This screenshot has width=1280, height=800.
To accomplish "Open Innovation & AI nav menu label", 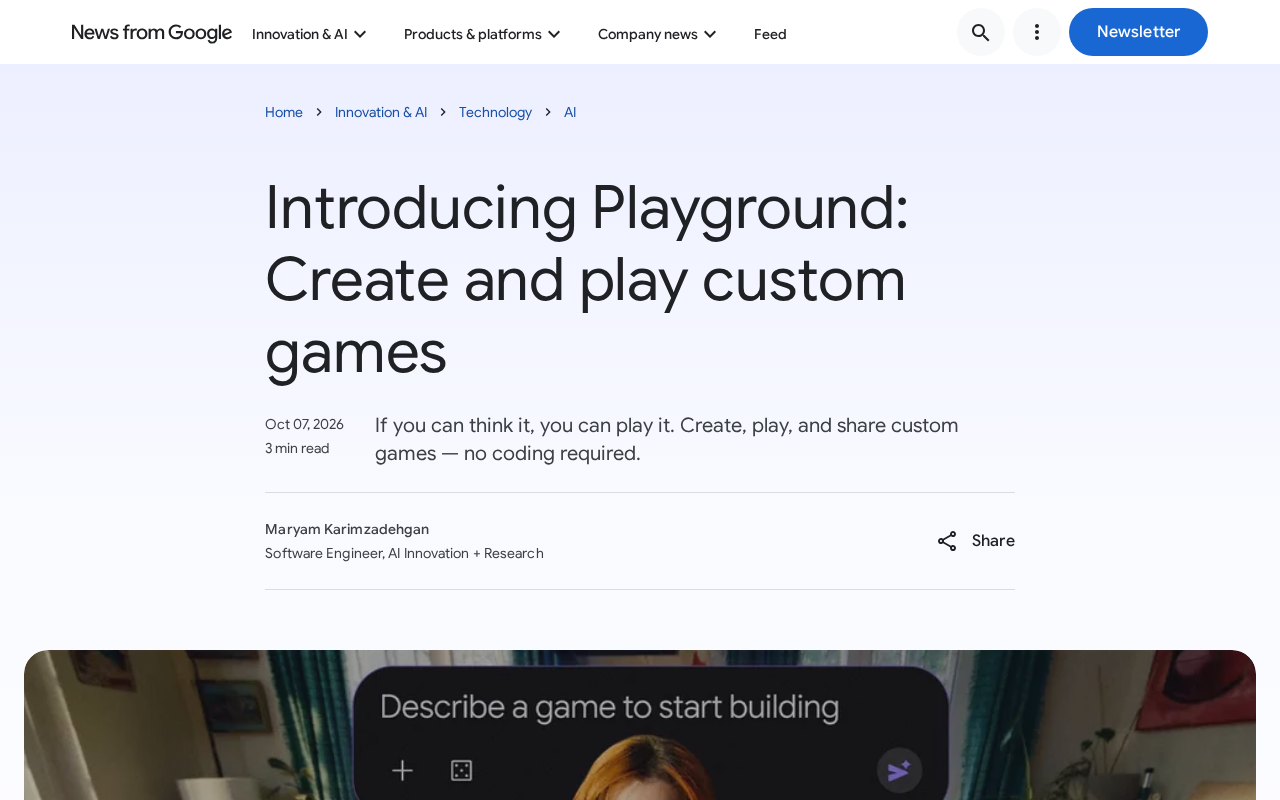I will [300, 34].
